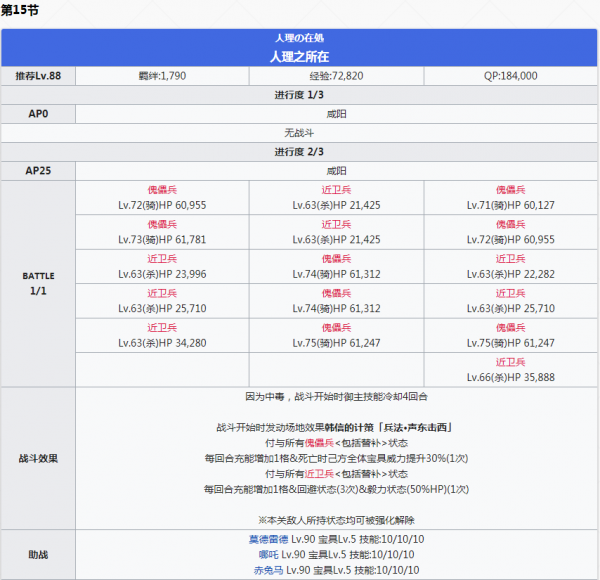Click the 经验:72,820 value
This screenshot has height=580, width=600.
336,76
